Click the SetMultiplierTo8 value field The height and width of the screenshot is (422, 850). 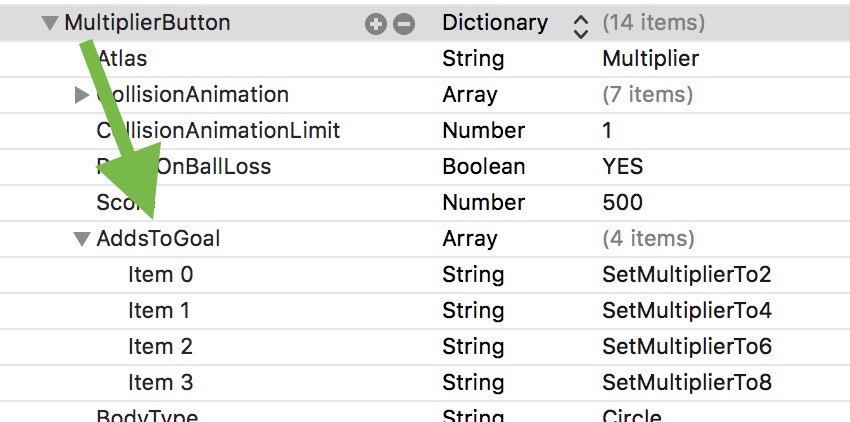coord(687,383)
